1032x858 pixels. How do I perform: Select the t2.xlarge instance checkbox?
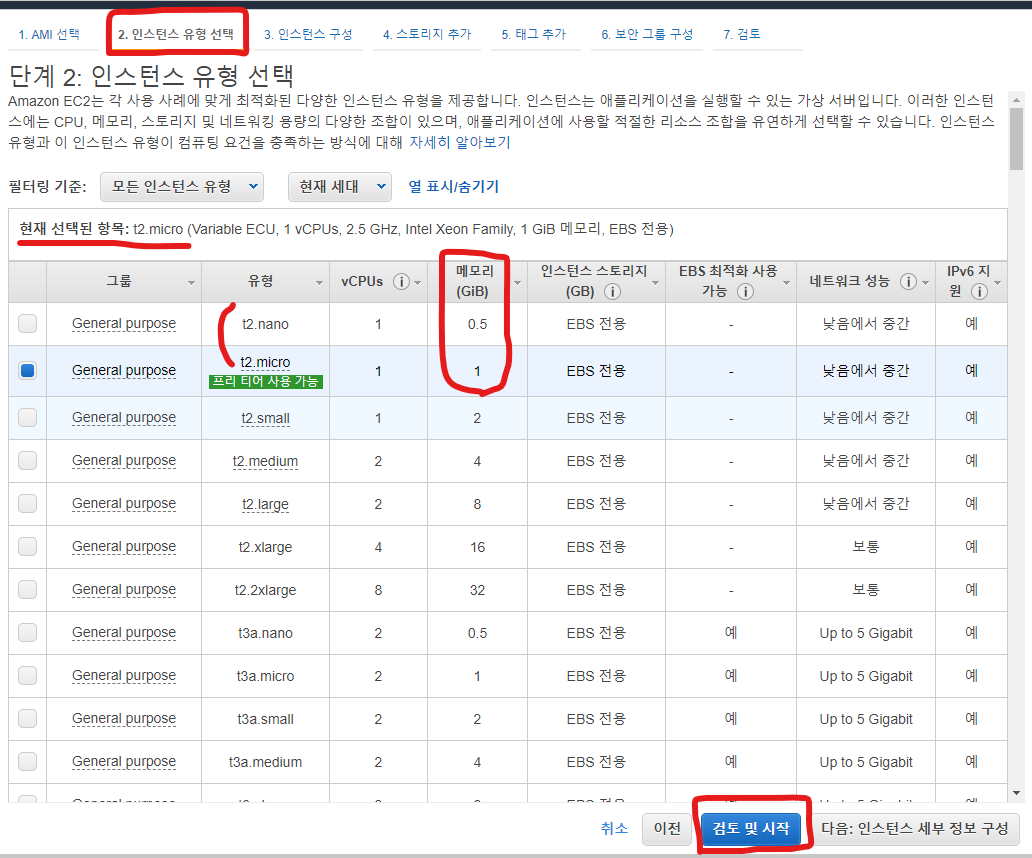(x=28, y=547)
